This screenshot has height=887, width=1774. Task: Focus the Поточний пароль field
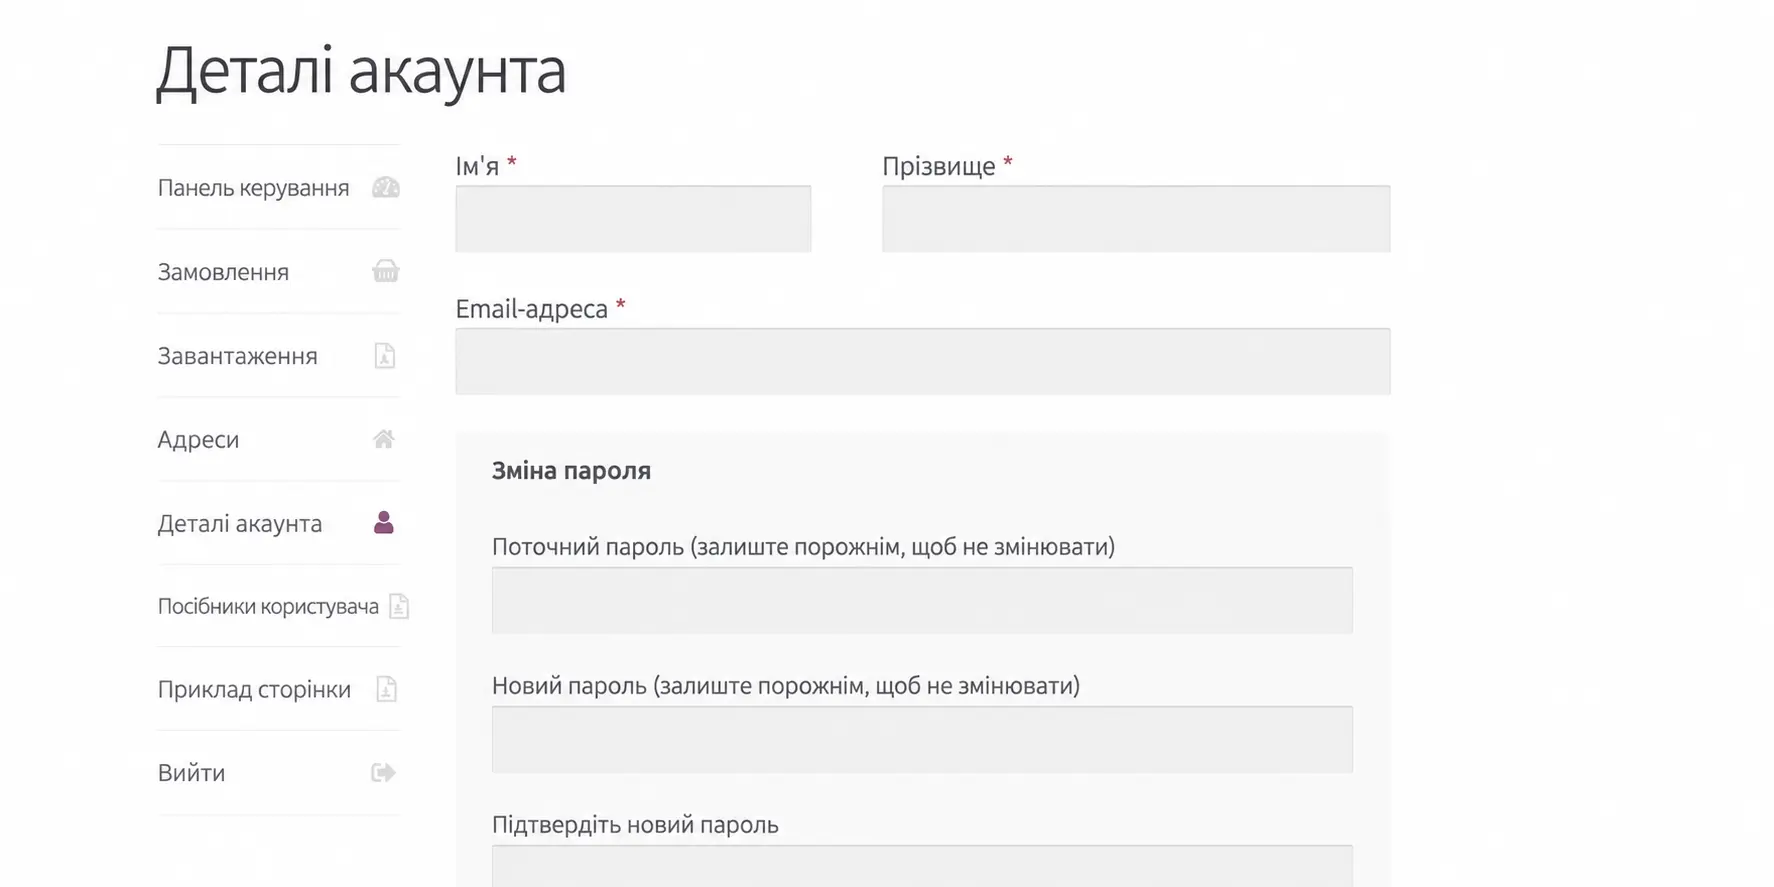tap(922, 600)
